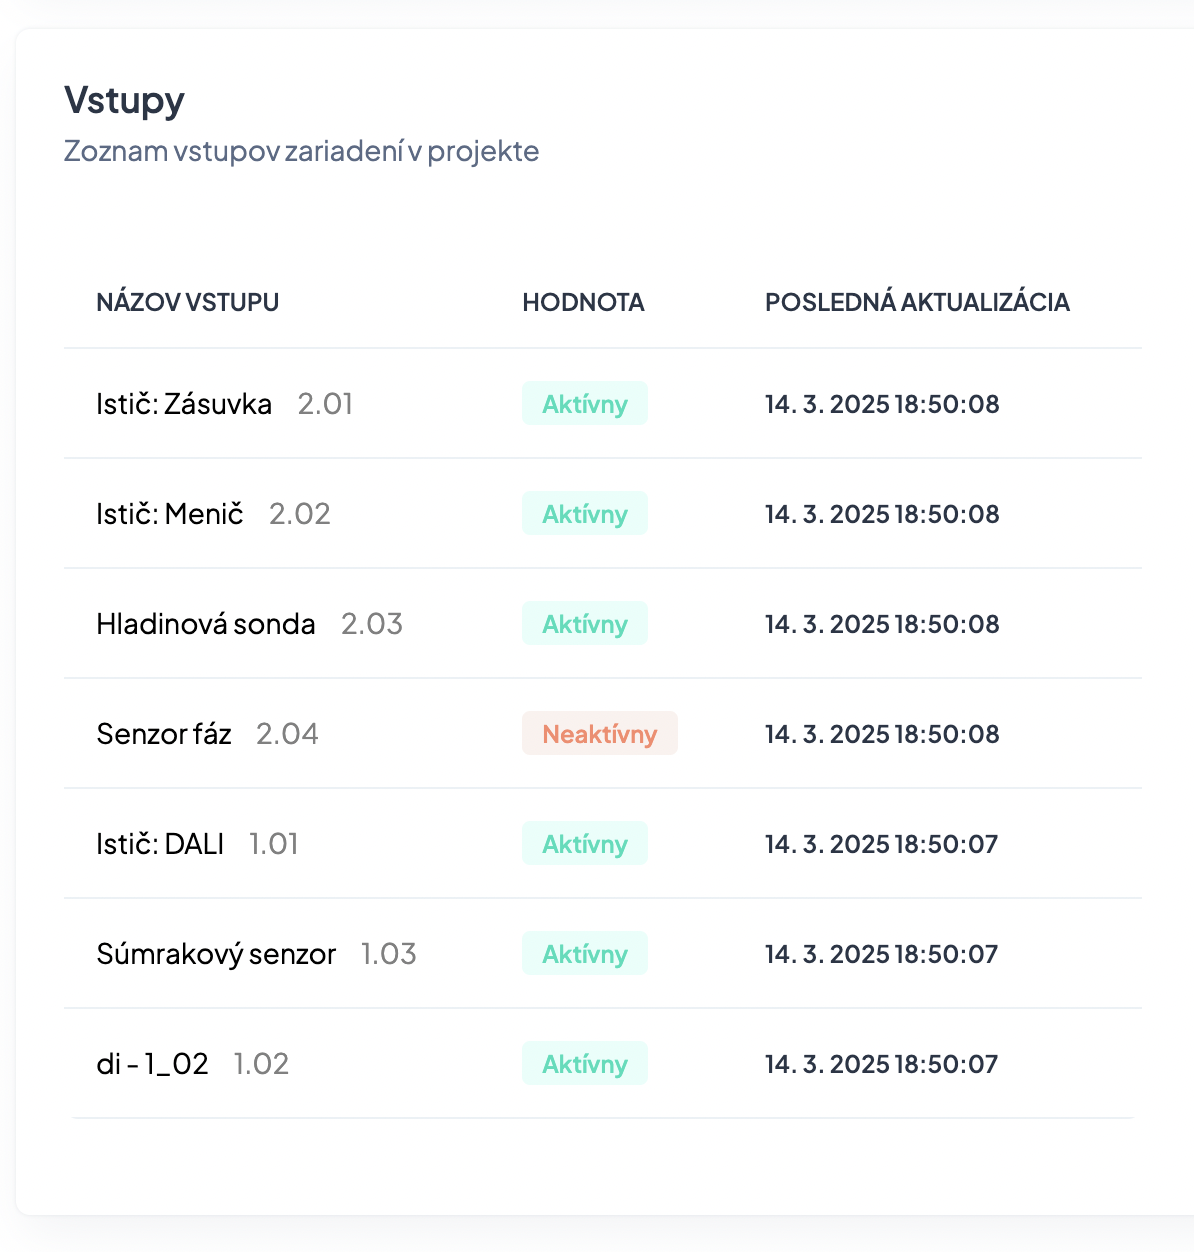Sort by the HODNOTA column header

click(x=583, y=302)
